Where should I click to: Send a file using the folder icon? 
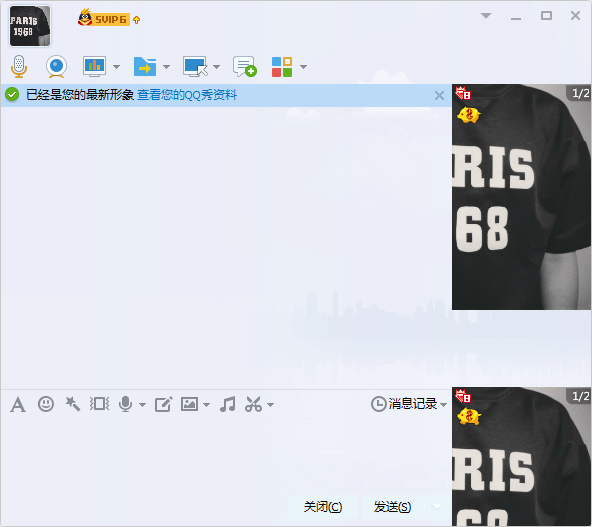[x=145, y=67]
